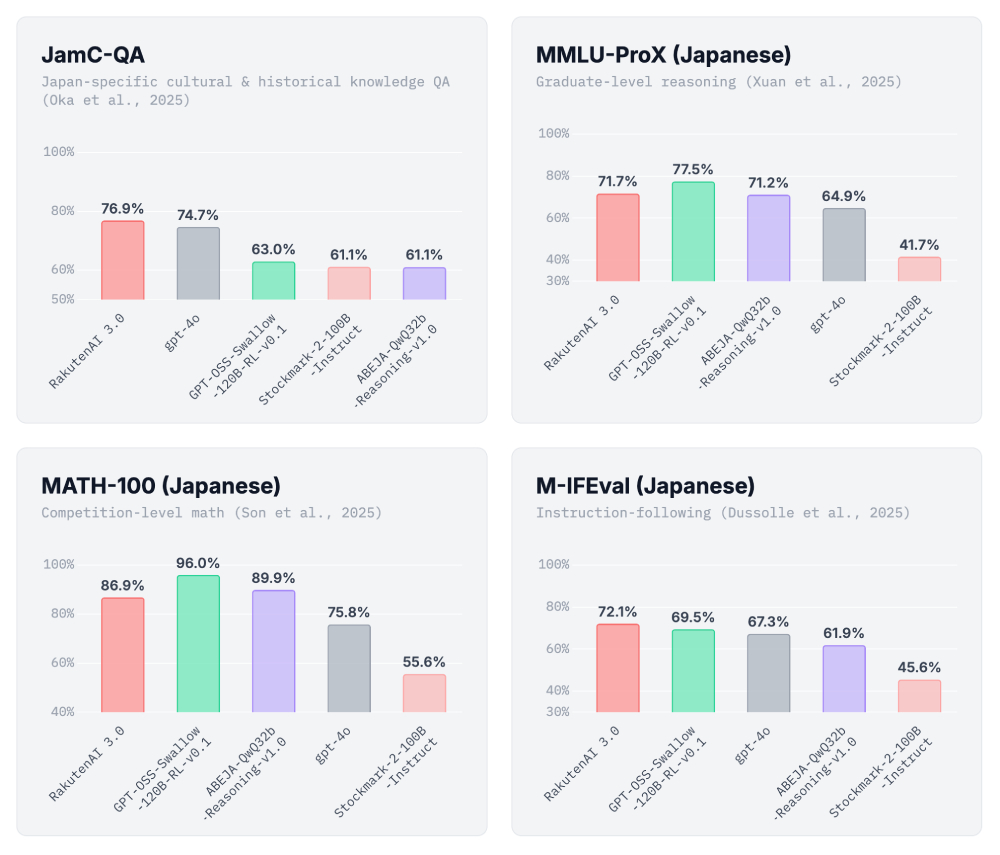Click the RakutenAI 3.0 bar in JamC-QA chart
Image resolution: width=1000 pixels, height=855 pixels.
point(123,260)
